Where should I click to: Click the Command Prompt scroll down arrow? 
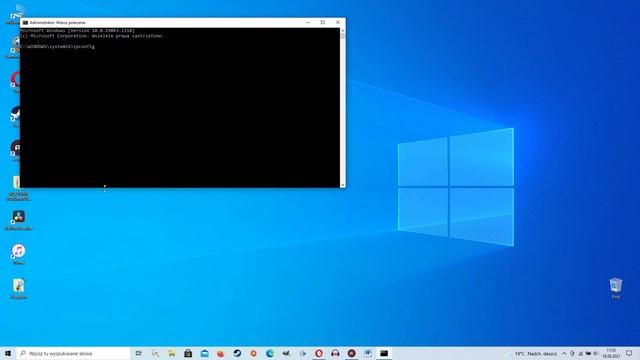coord(342,185)
